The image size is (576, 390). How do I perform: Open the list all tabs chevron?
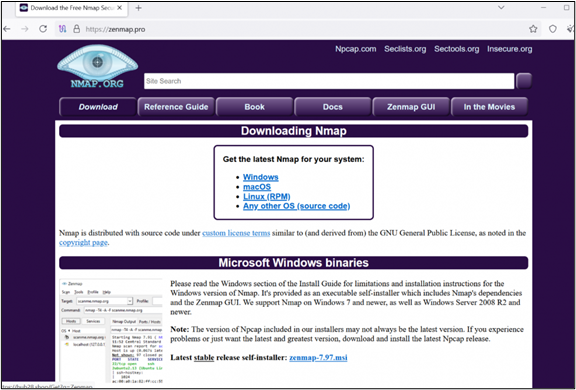point(501,8)
